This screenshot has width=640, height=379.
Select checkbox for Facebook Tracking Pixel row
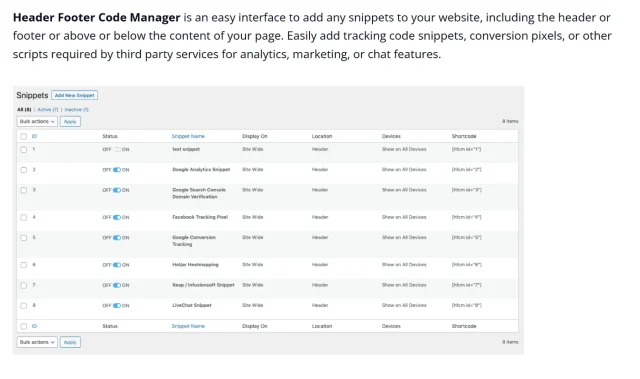24,217
